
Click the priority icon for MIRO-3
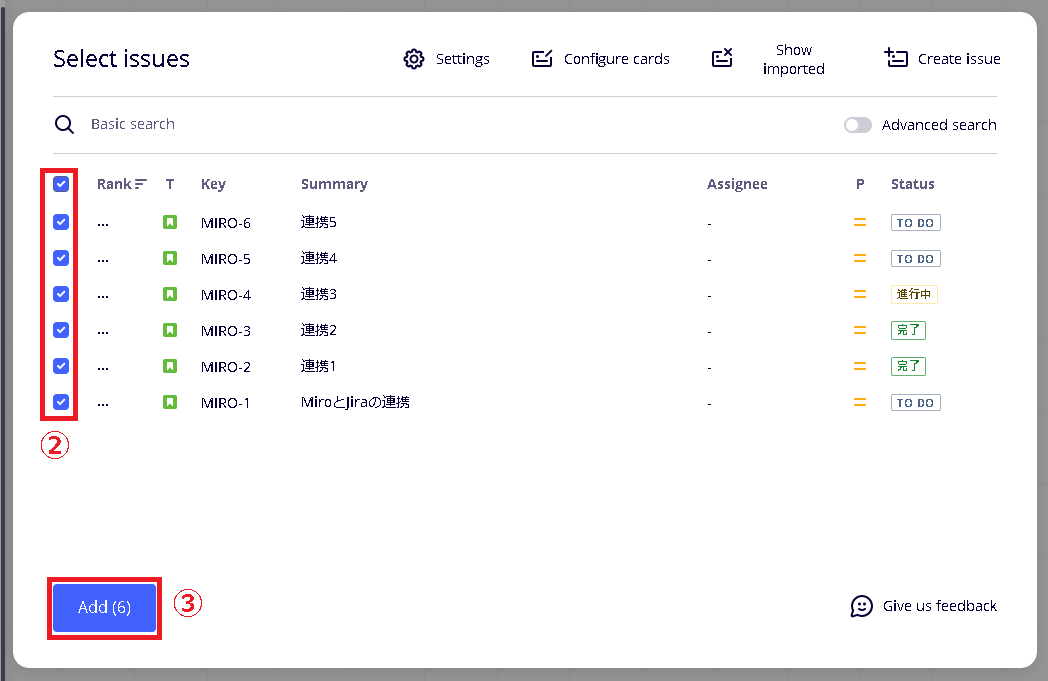[859, 330]
